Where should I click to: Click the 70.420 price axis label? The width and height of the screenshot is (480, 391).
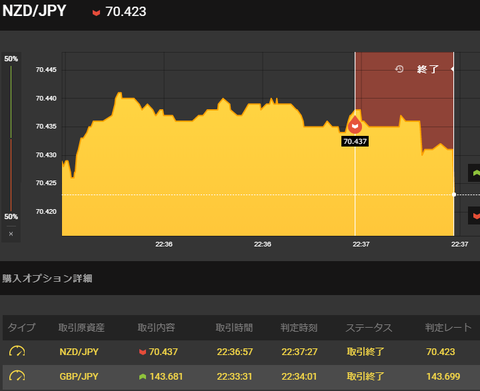[46, 212]
